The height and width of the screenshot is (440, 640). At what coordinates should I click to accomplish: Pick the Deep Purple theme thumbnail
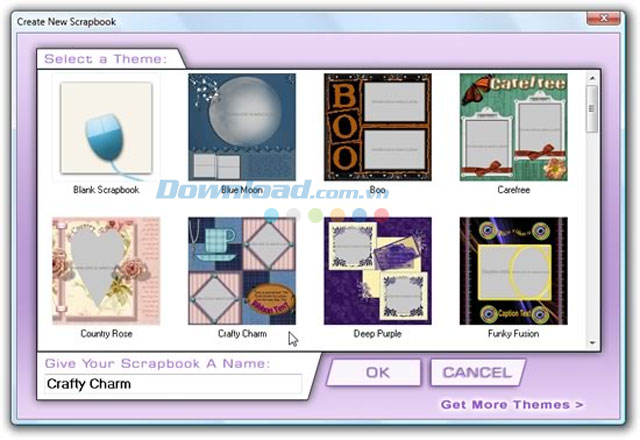pos(377,270)
